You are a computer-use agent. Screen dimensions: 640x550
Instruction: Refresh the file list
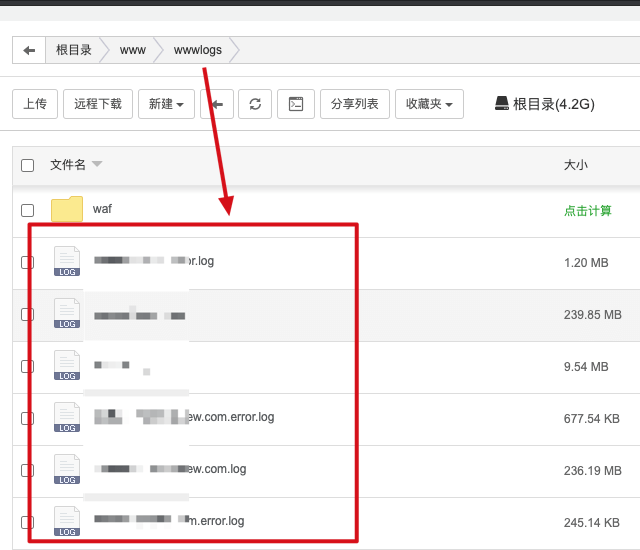click(x=256, y=104)
